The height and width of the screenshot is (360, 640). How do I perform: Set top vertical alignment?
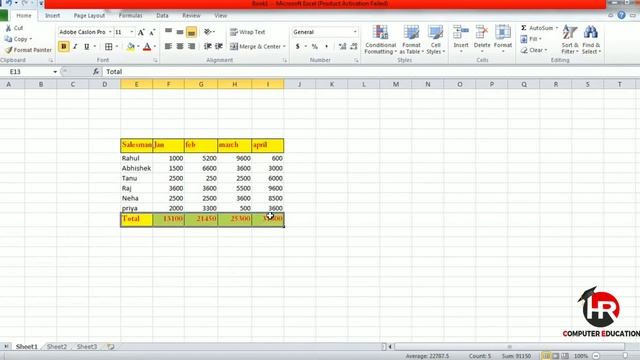168,32
